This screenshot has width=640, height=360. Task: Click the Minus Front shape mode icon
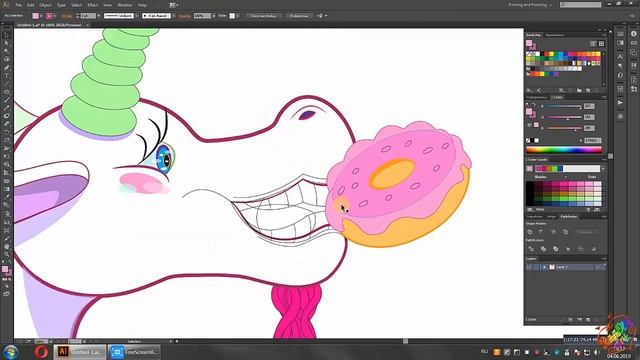pyautogui.click(x=541, y=232)
